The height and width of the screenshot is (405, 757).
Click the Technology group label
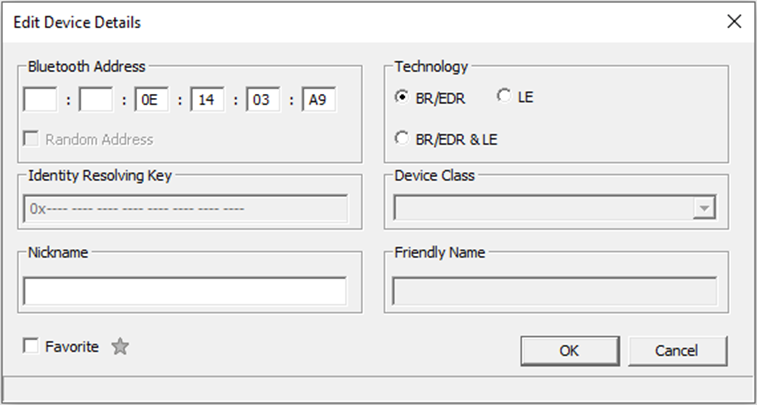coord(431,67)
